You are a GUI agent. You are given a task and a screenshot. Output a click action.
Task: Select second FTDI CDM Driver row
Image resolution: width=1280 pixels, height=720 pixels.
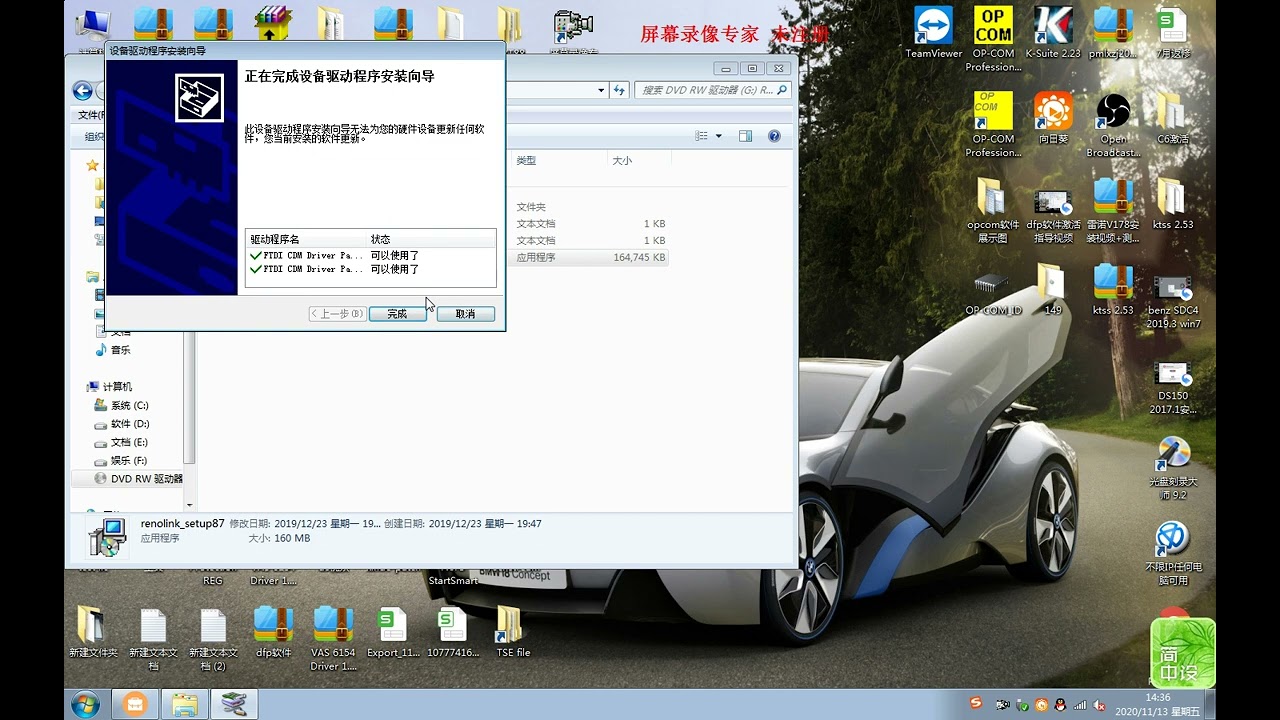click(x=370, y=269)
